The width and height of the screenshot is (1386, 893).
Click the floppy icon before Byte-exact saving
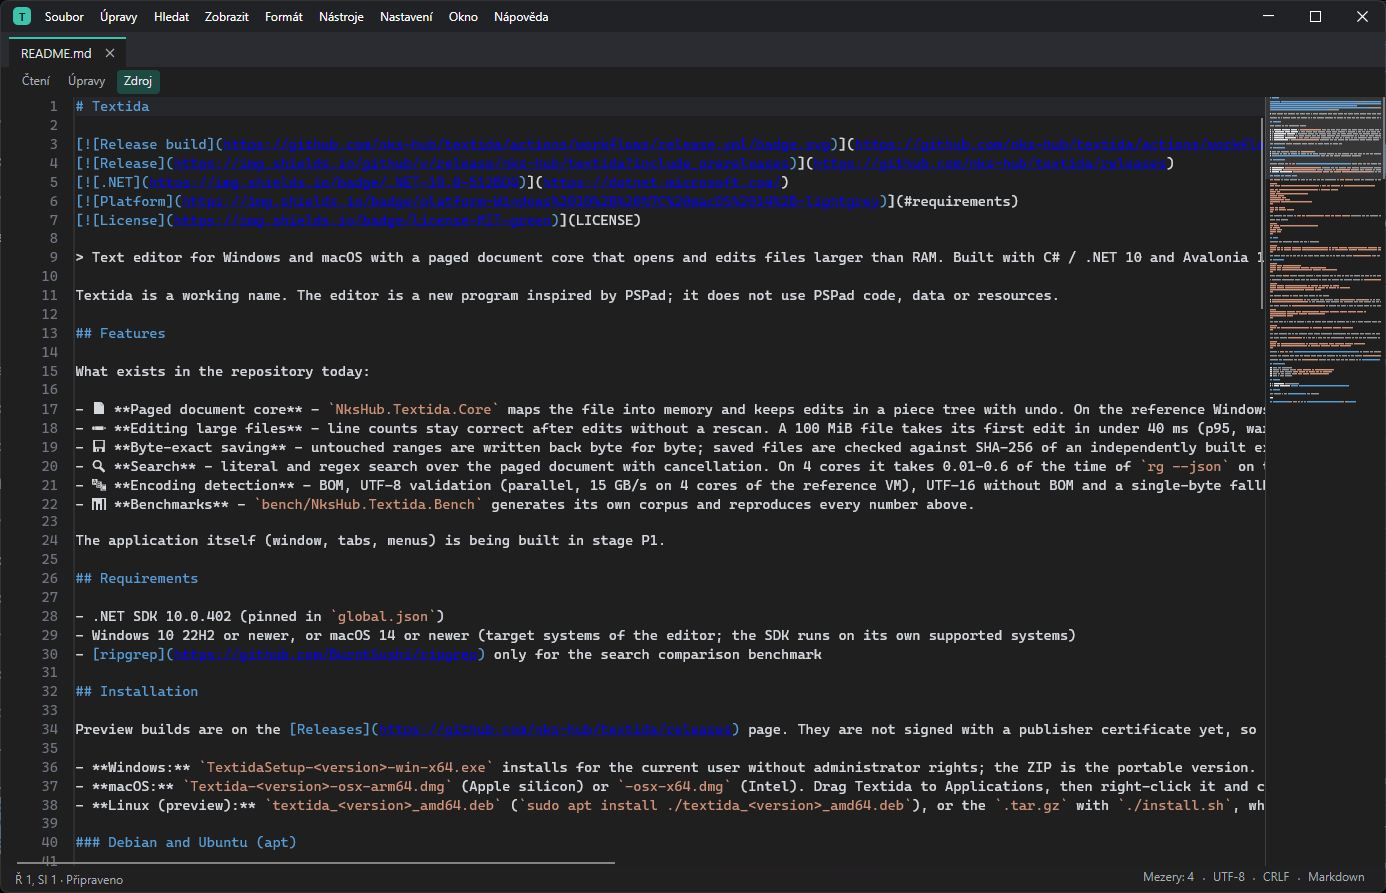click(x=98, y=447)
